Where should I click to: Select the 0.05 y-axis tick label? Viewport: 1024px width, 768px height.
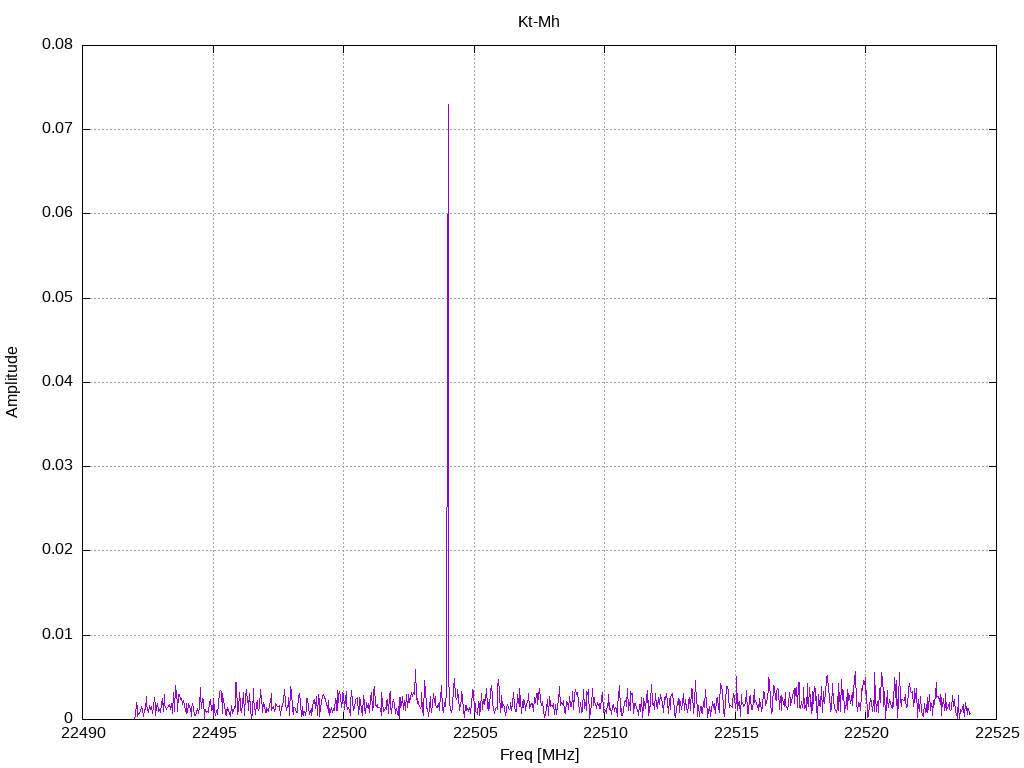57,298
